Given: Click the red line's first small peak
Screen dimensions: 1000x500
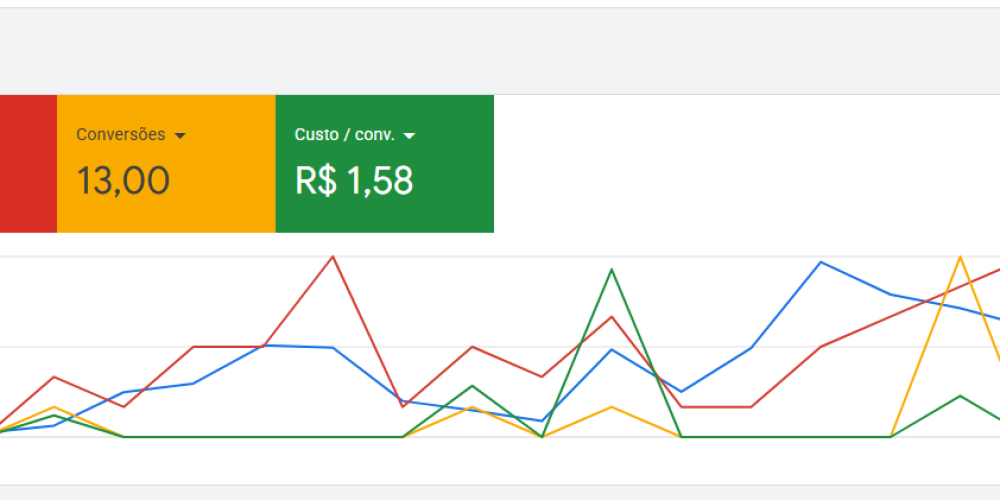Looking at the screenshot, I should (x=54, y=377).
